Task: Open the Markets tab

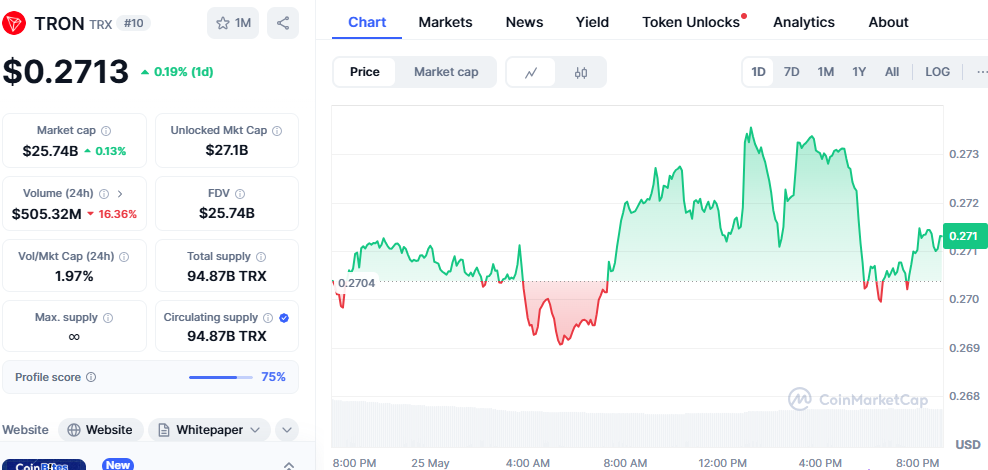Action: (x=445, y=23)
